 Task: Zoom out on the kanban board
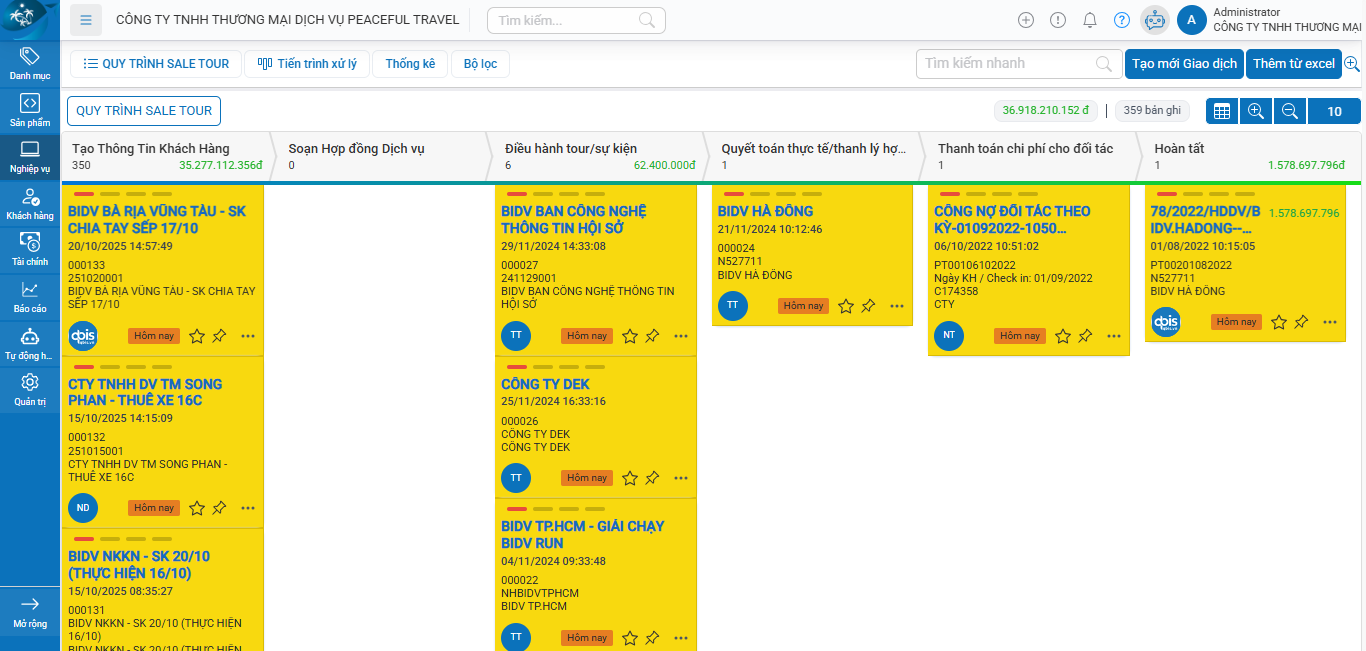[1290, 111]
